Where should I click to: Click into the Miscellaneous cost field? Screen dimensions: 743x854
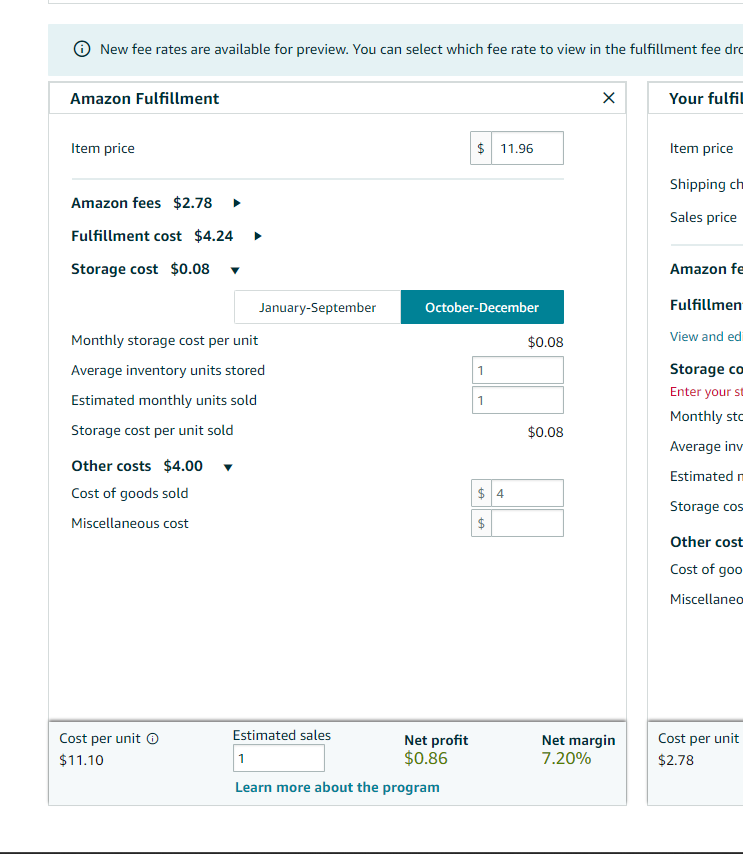tap(527, 523)
